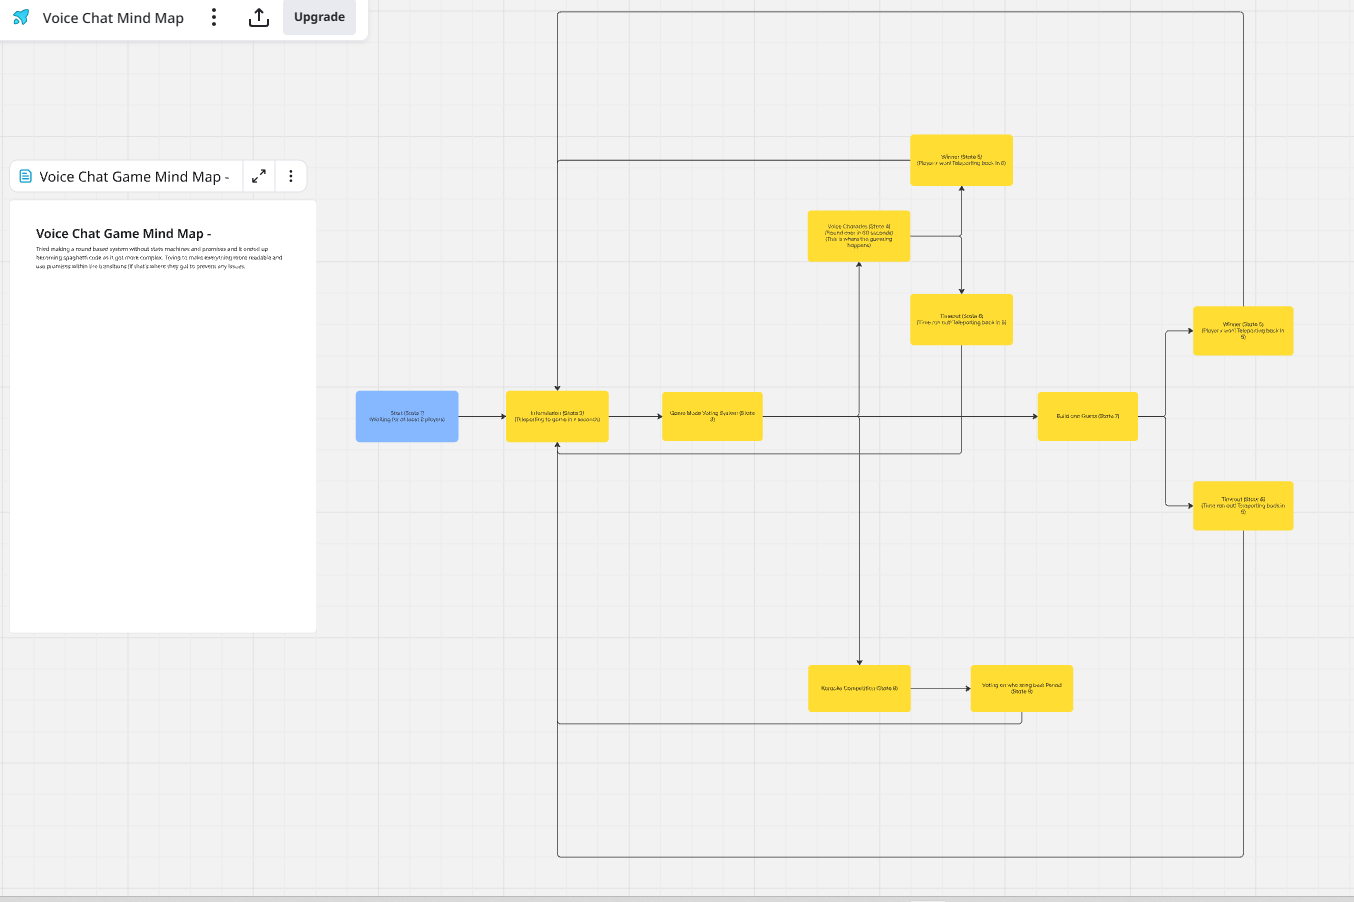Screen dimensions: 1354x902
Task: Select the blue Start (State 1) node
Action: [407, 416]
